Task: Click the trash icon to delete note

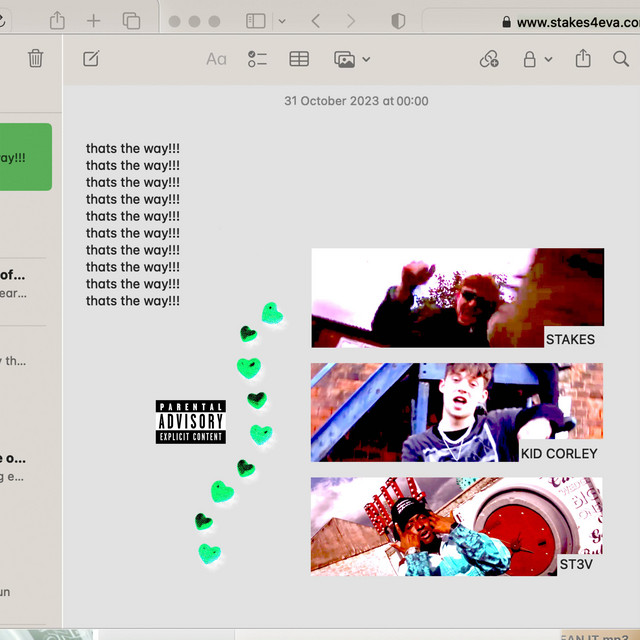Action: point(36,59)
